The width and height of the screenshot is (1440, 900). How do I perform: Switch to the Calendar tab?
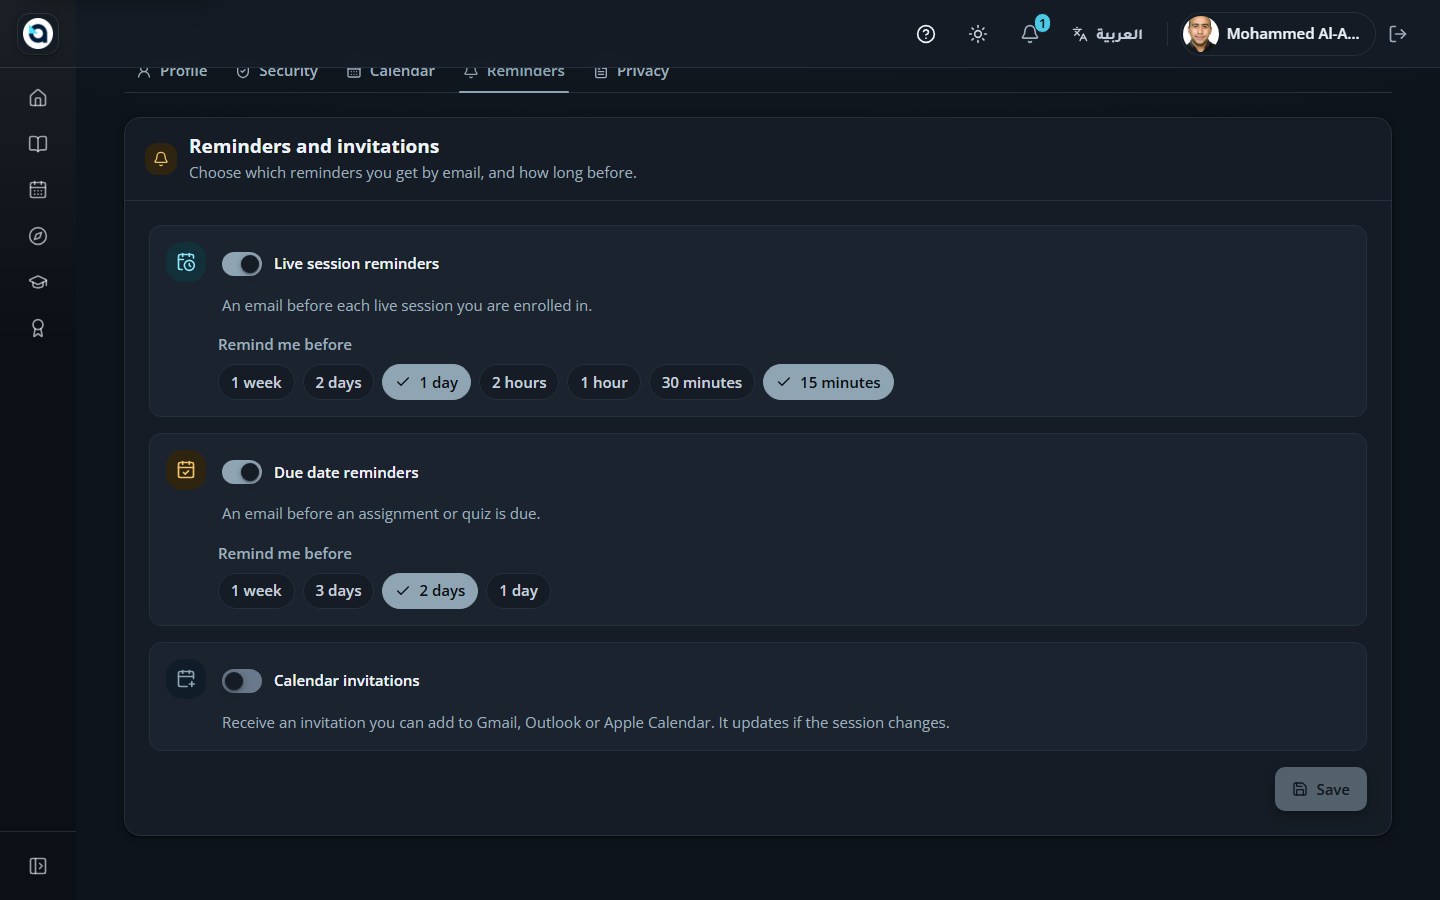pyautogui.click(x=391, y=72)
